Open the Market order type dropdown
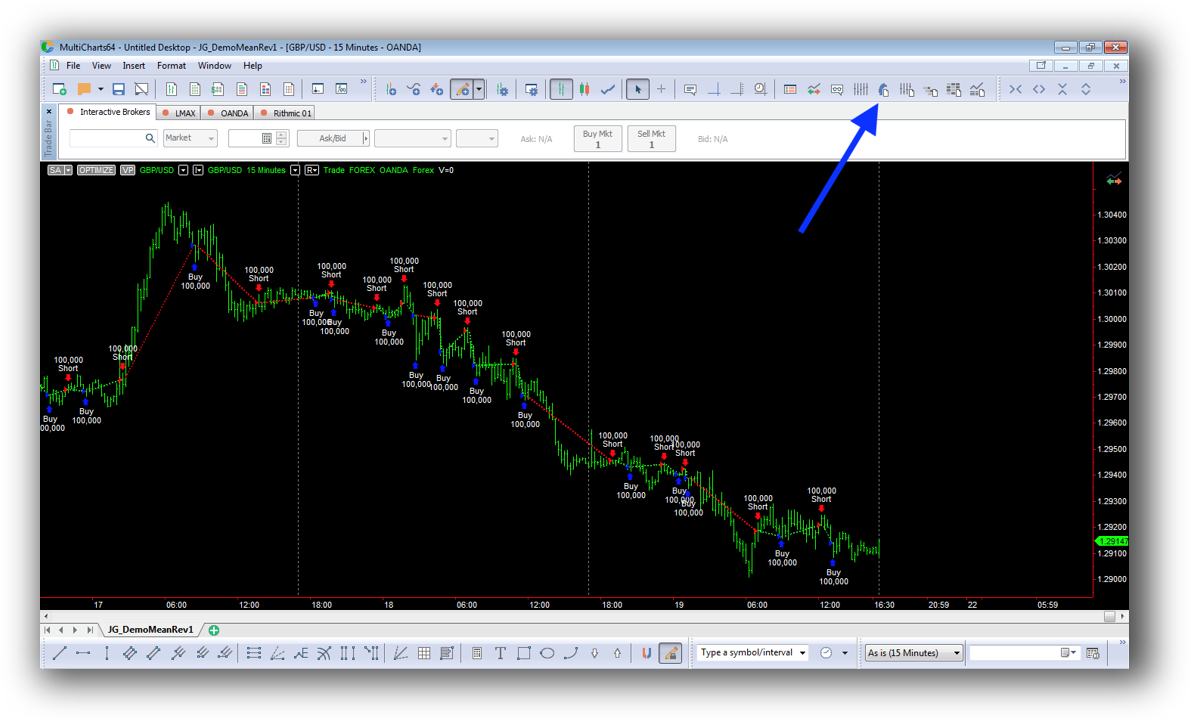Viewport: 1191px width, 722px height. (x=190, y=139)
